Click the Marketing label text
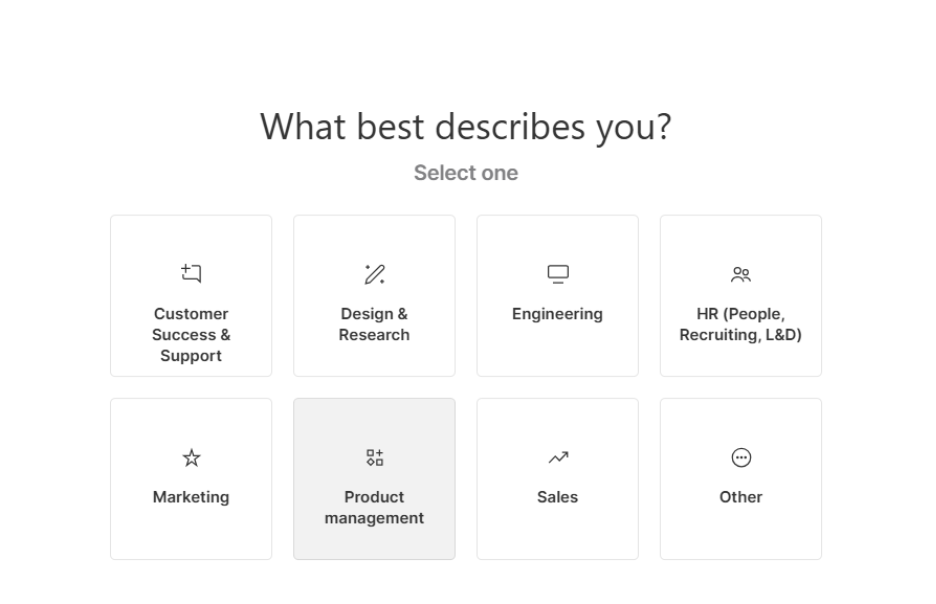The width and height of the screenshot is (936, 604). 191,497
